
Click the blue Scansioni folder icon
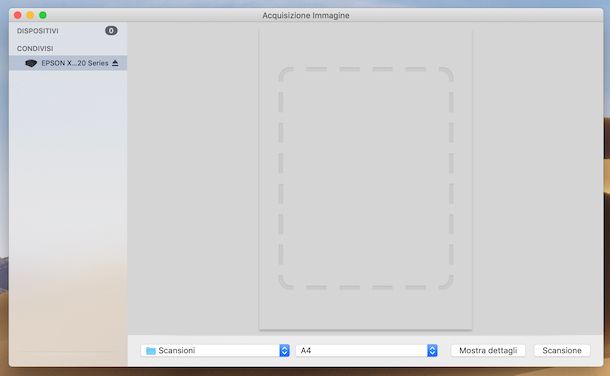[151, 351]
